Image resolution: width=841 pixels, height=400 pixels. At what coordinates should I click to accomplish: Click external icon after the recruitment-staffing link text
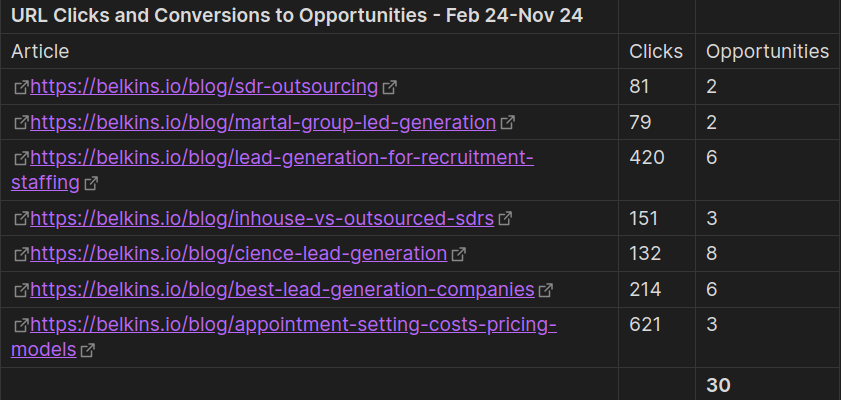[x=91, y=184]
